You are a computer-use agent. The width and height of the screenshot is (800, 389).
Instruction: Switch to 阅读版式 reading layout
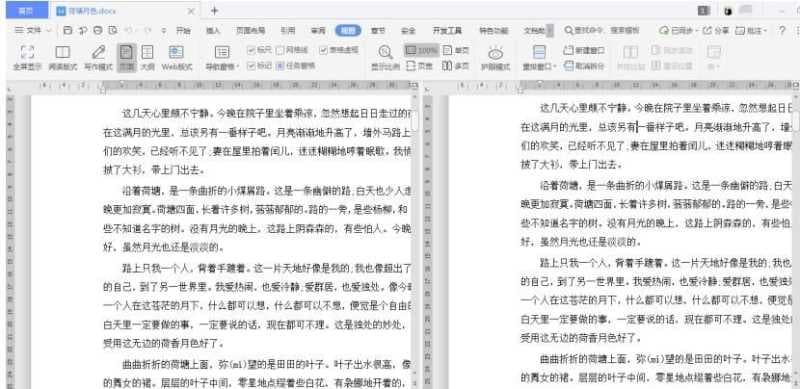pyautogui.click(x=63, y=57)
